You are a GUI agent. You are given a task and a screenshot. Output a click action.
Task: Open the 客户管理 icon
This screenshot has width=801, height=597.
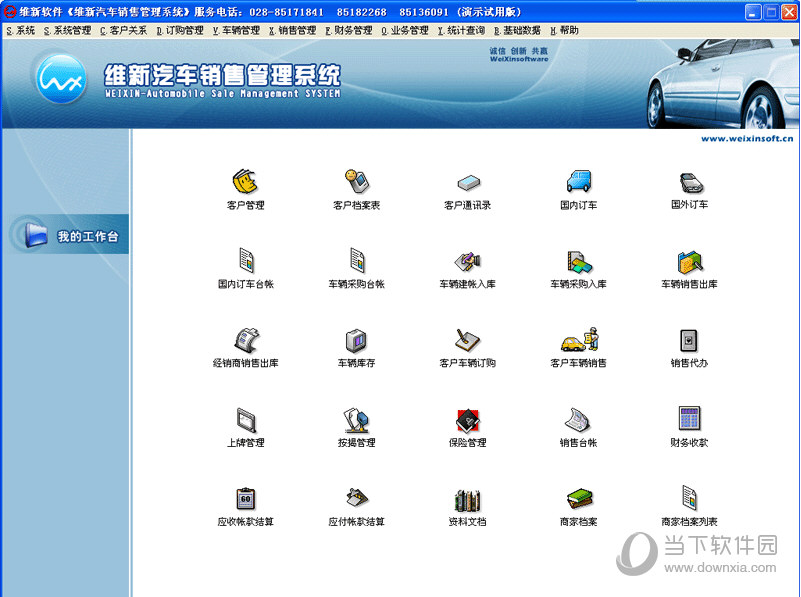246,182
